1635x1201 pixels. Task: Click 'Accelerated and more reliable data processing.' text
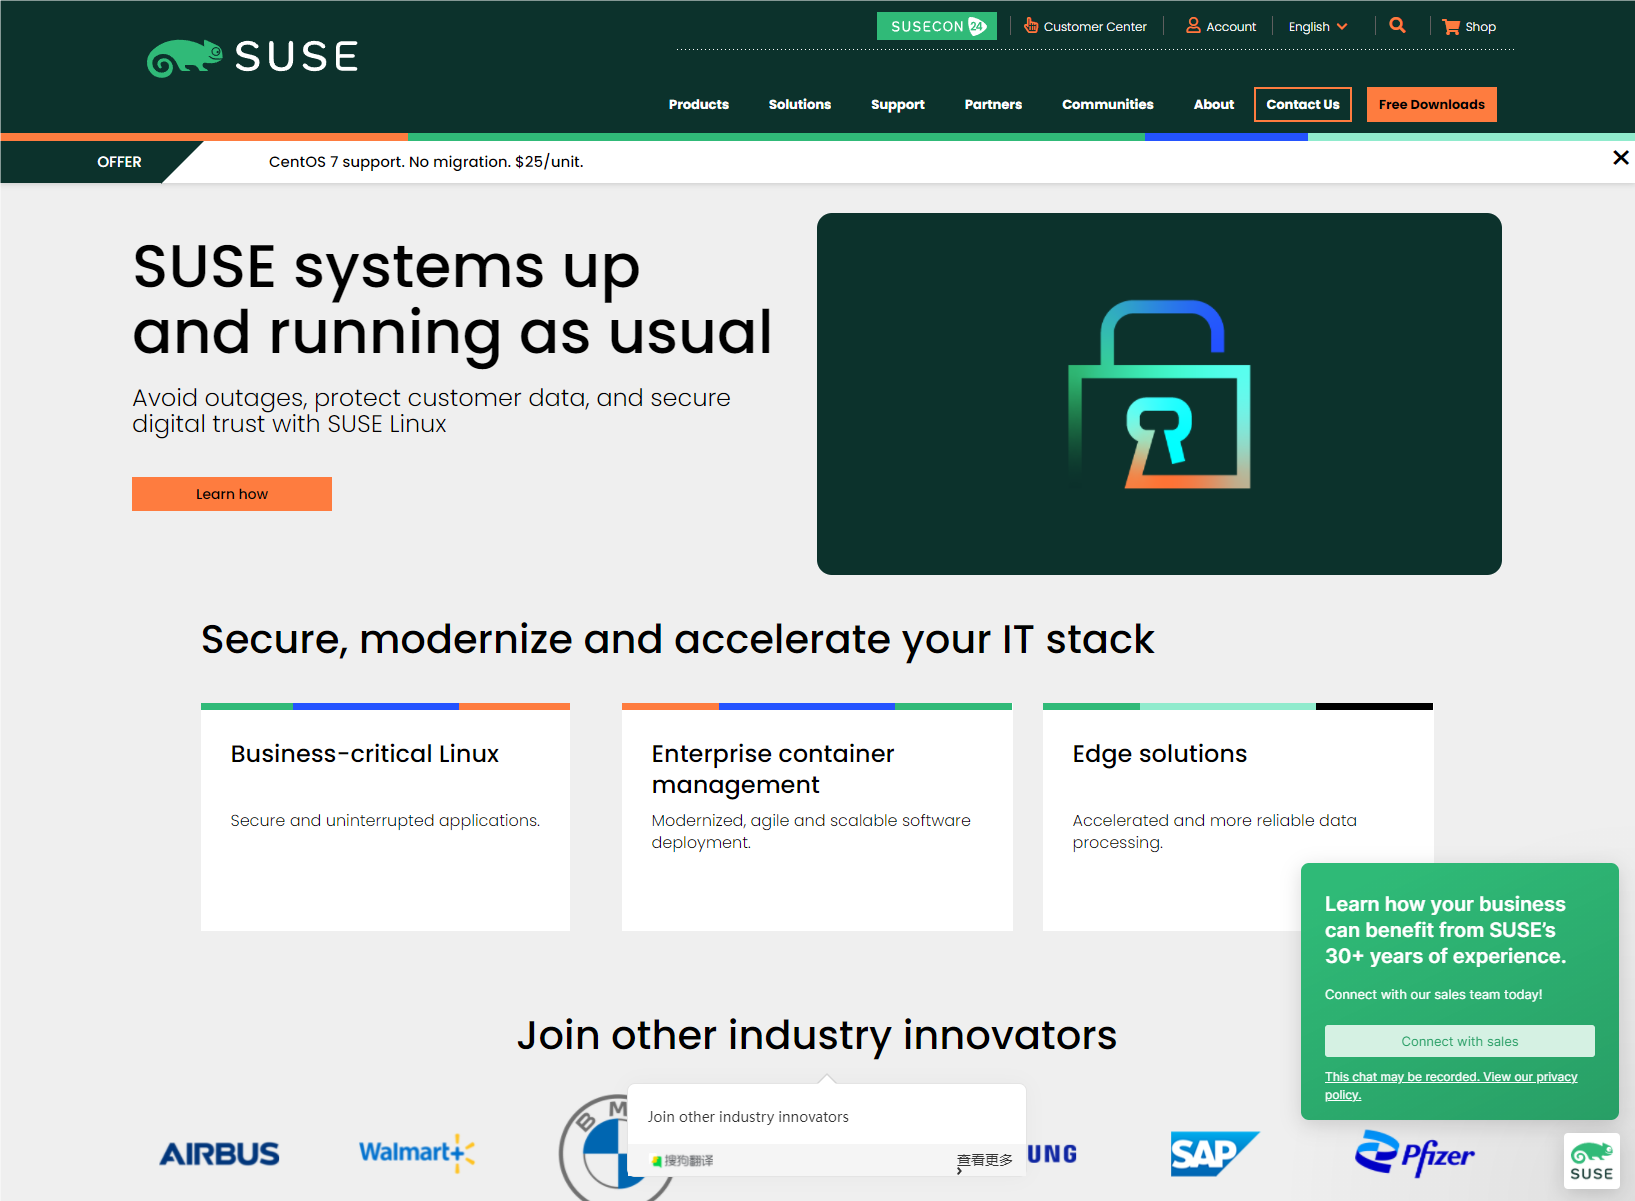(x=1214, y=831)
